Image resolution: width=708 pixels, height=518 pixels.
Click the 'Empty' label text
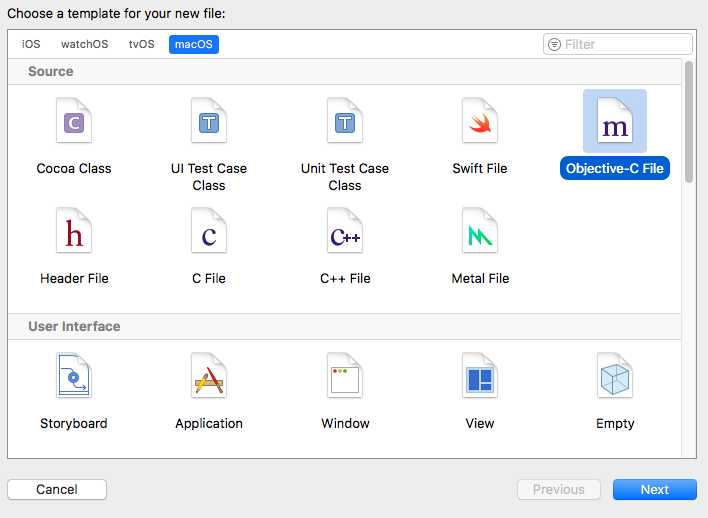615,424
